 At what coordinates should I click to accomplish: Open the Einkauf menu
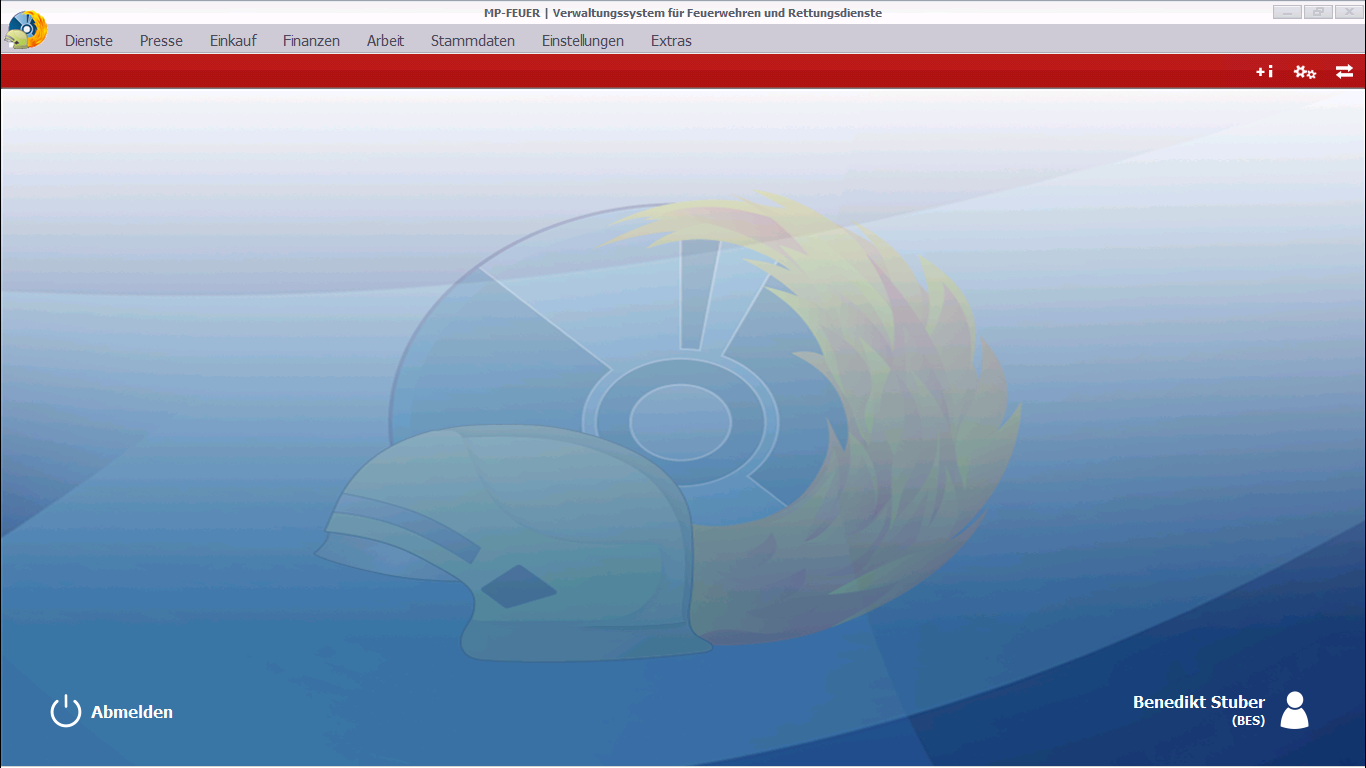pyautogui.click(x=233, y=41)
